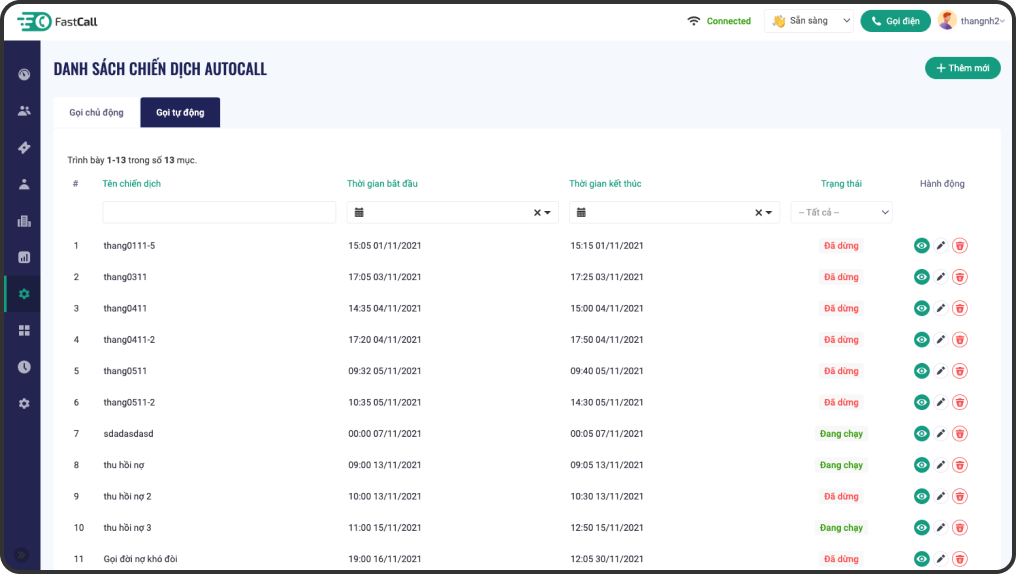The width and height of the screenshot is (1016, 574).
Task: Click the Thêm mới button
Action: 962,68
